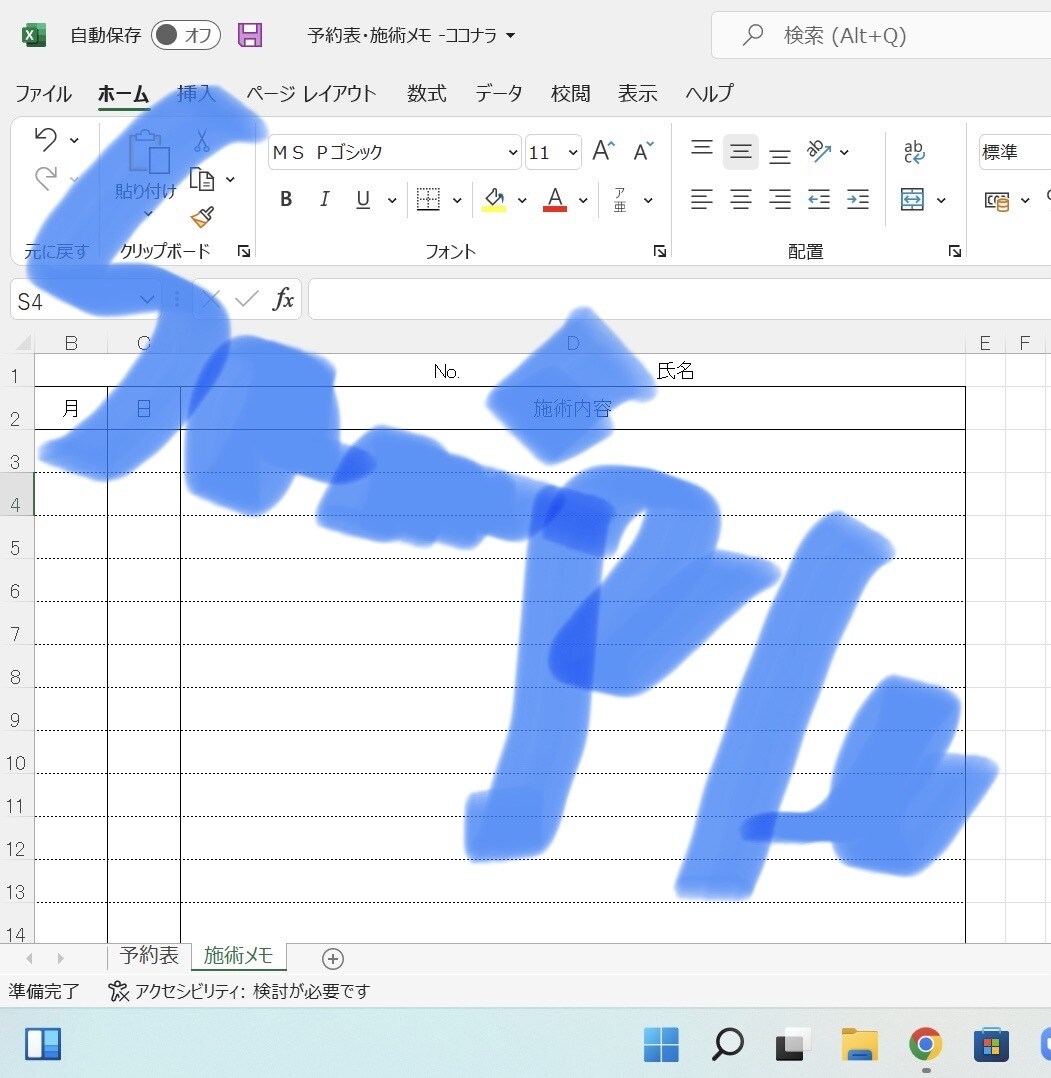This screenshot has height=1078, width=1051.
Task: Switch to the ページ レイアウト tab
Action: pos(311,94)
